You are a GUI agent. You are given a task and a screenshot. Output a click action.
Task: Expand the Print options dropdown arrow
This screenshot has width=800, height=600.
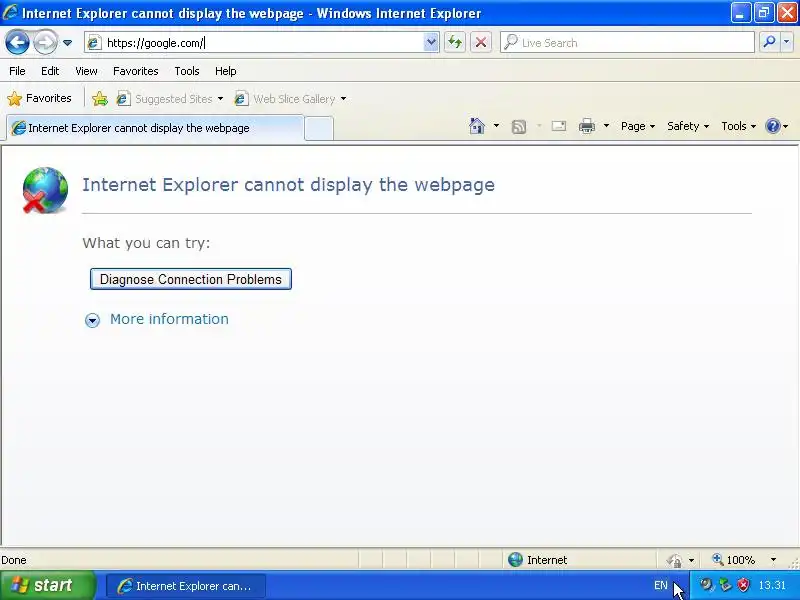[606, 126]
